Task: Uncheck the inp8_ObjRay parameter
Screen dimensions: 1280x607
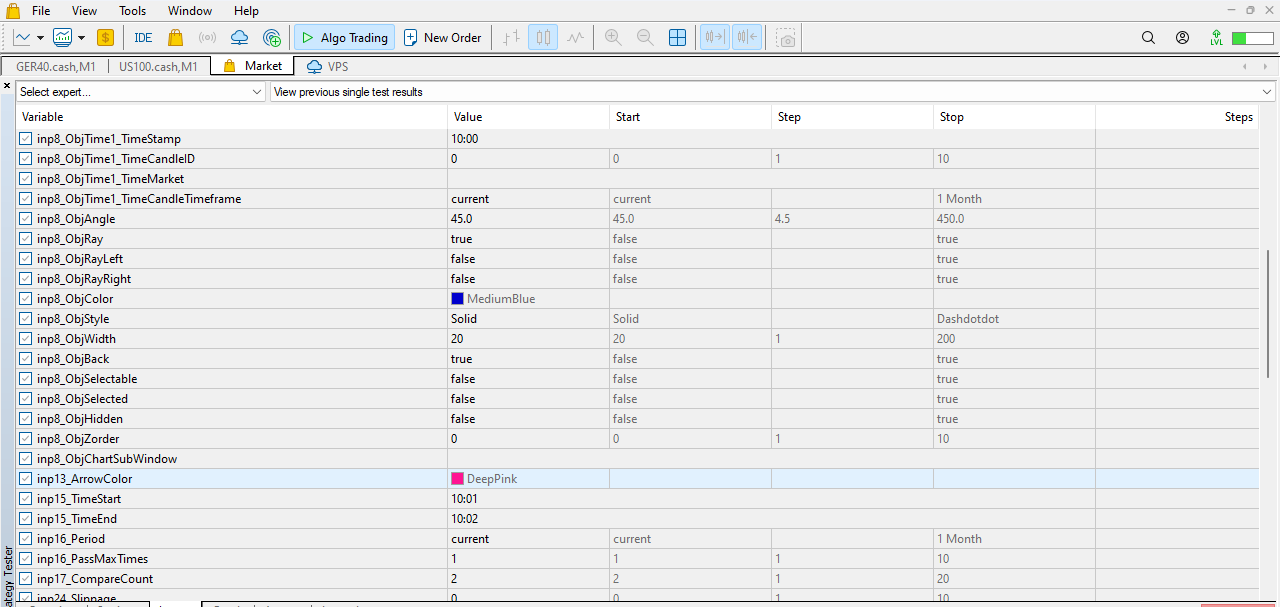Action: click(x=25, y=238)
